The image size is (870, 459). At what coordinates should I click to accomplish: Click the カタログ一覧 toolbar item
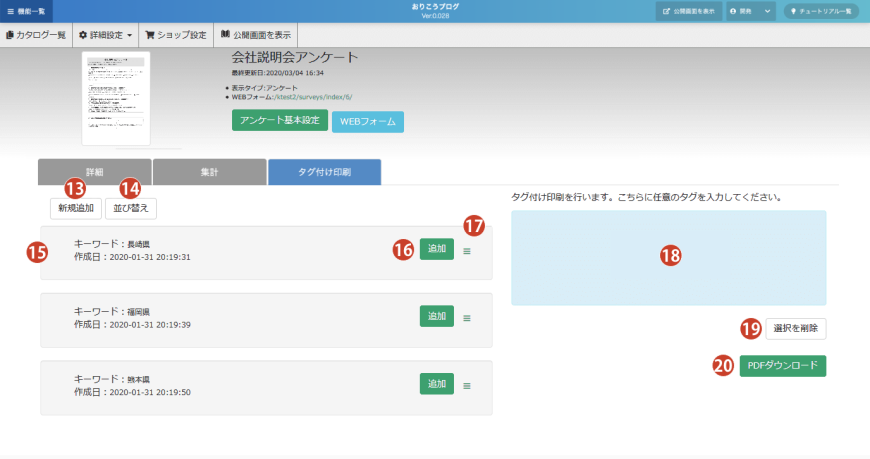click(36, 35)
